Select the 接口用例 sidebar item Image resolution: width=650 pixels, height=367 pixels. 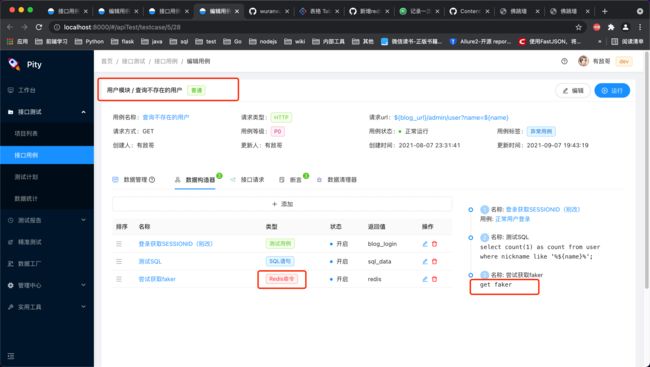47,155
